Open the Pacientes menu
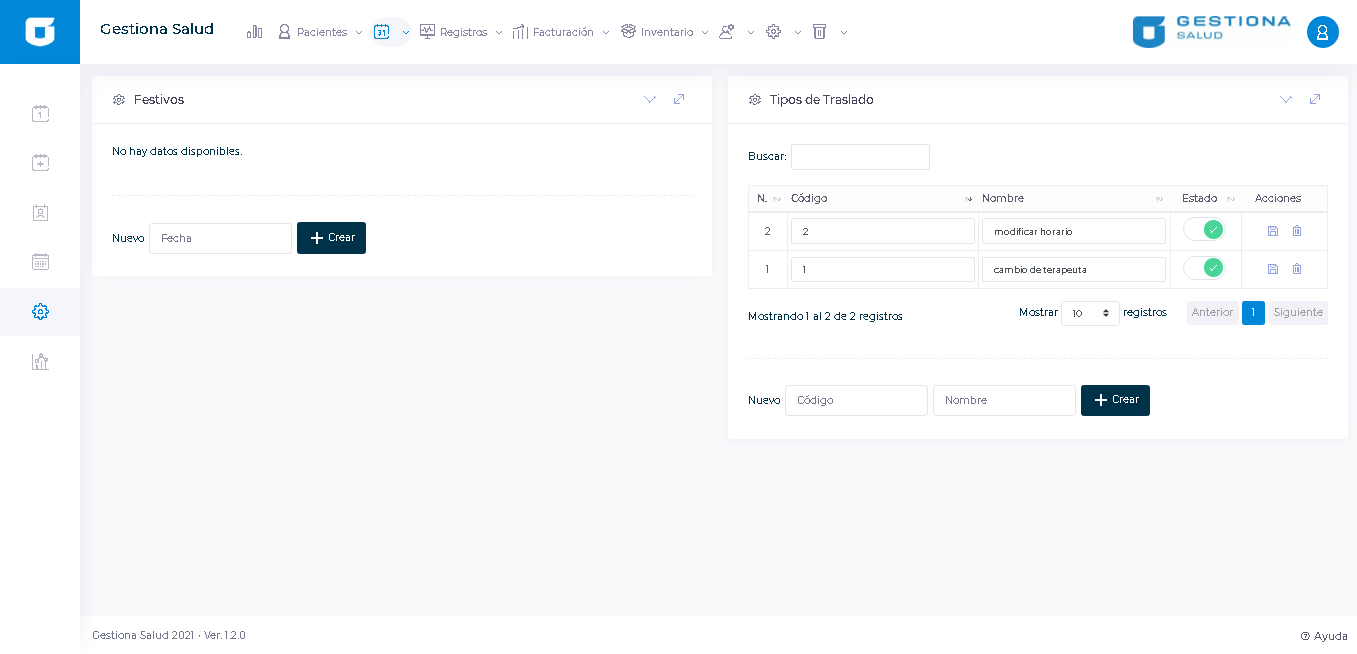This screenshot has height=654, width=1357. tap(321, 32)
